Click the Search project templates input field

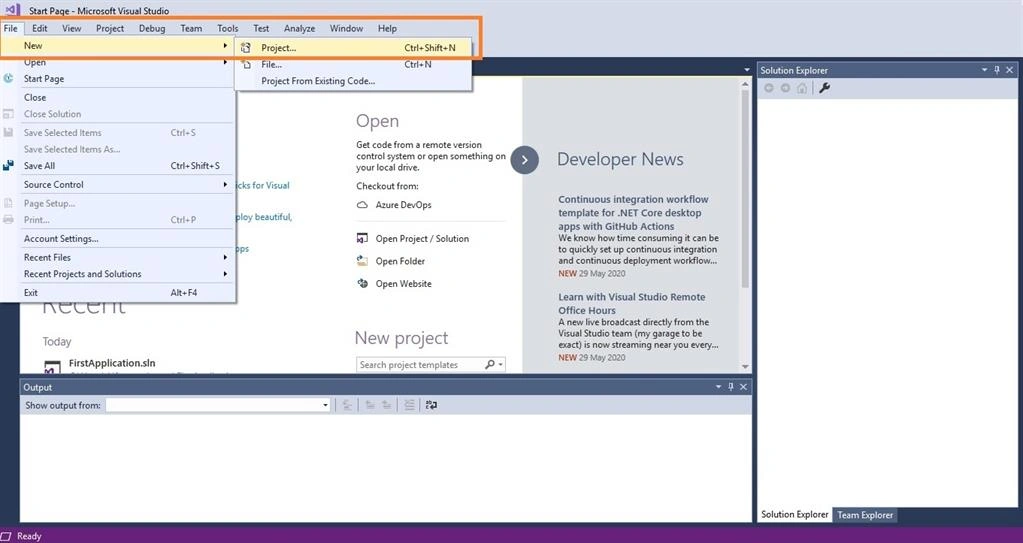420,365
